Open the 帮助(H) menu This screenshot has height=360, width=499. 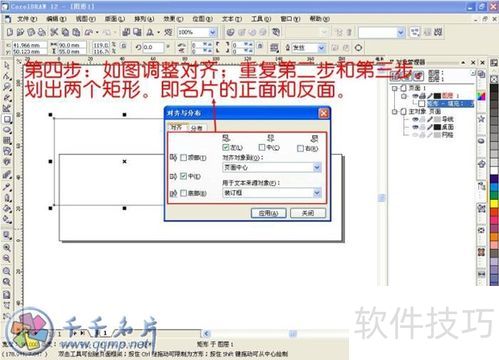point(319,19)
